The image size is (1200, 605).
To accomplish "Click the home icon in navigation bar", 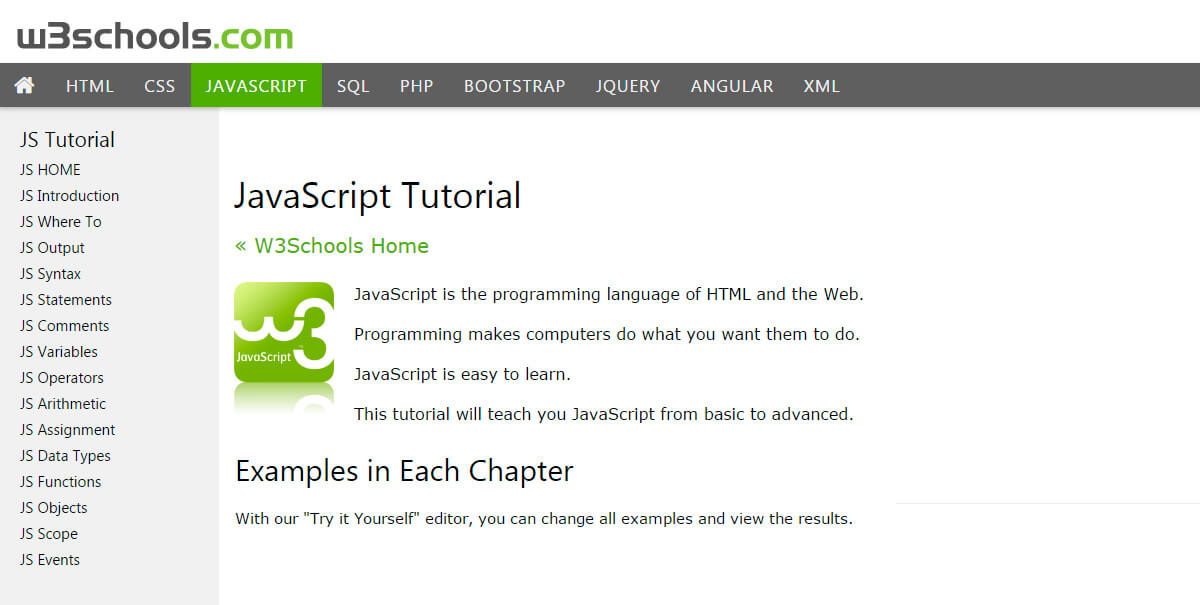I will coord(24,85).
